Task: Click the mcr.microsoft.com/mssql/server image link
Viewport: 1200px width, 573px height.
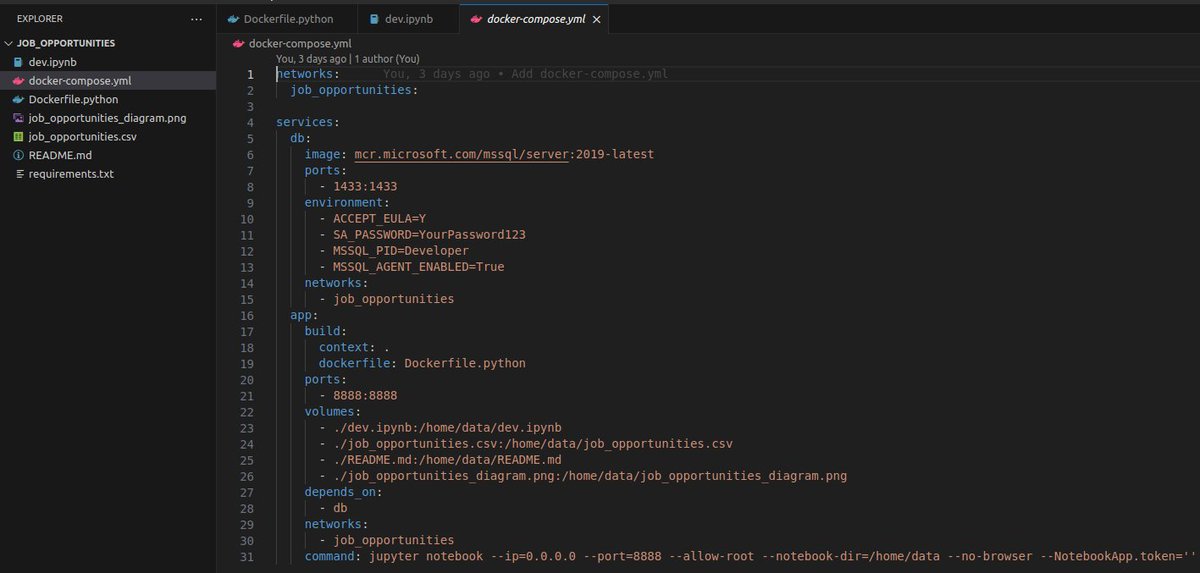Action: pyautogui.click(x=462, y=154)
